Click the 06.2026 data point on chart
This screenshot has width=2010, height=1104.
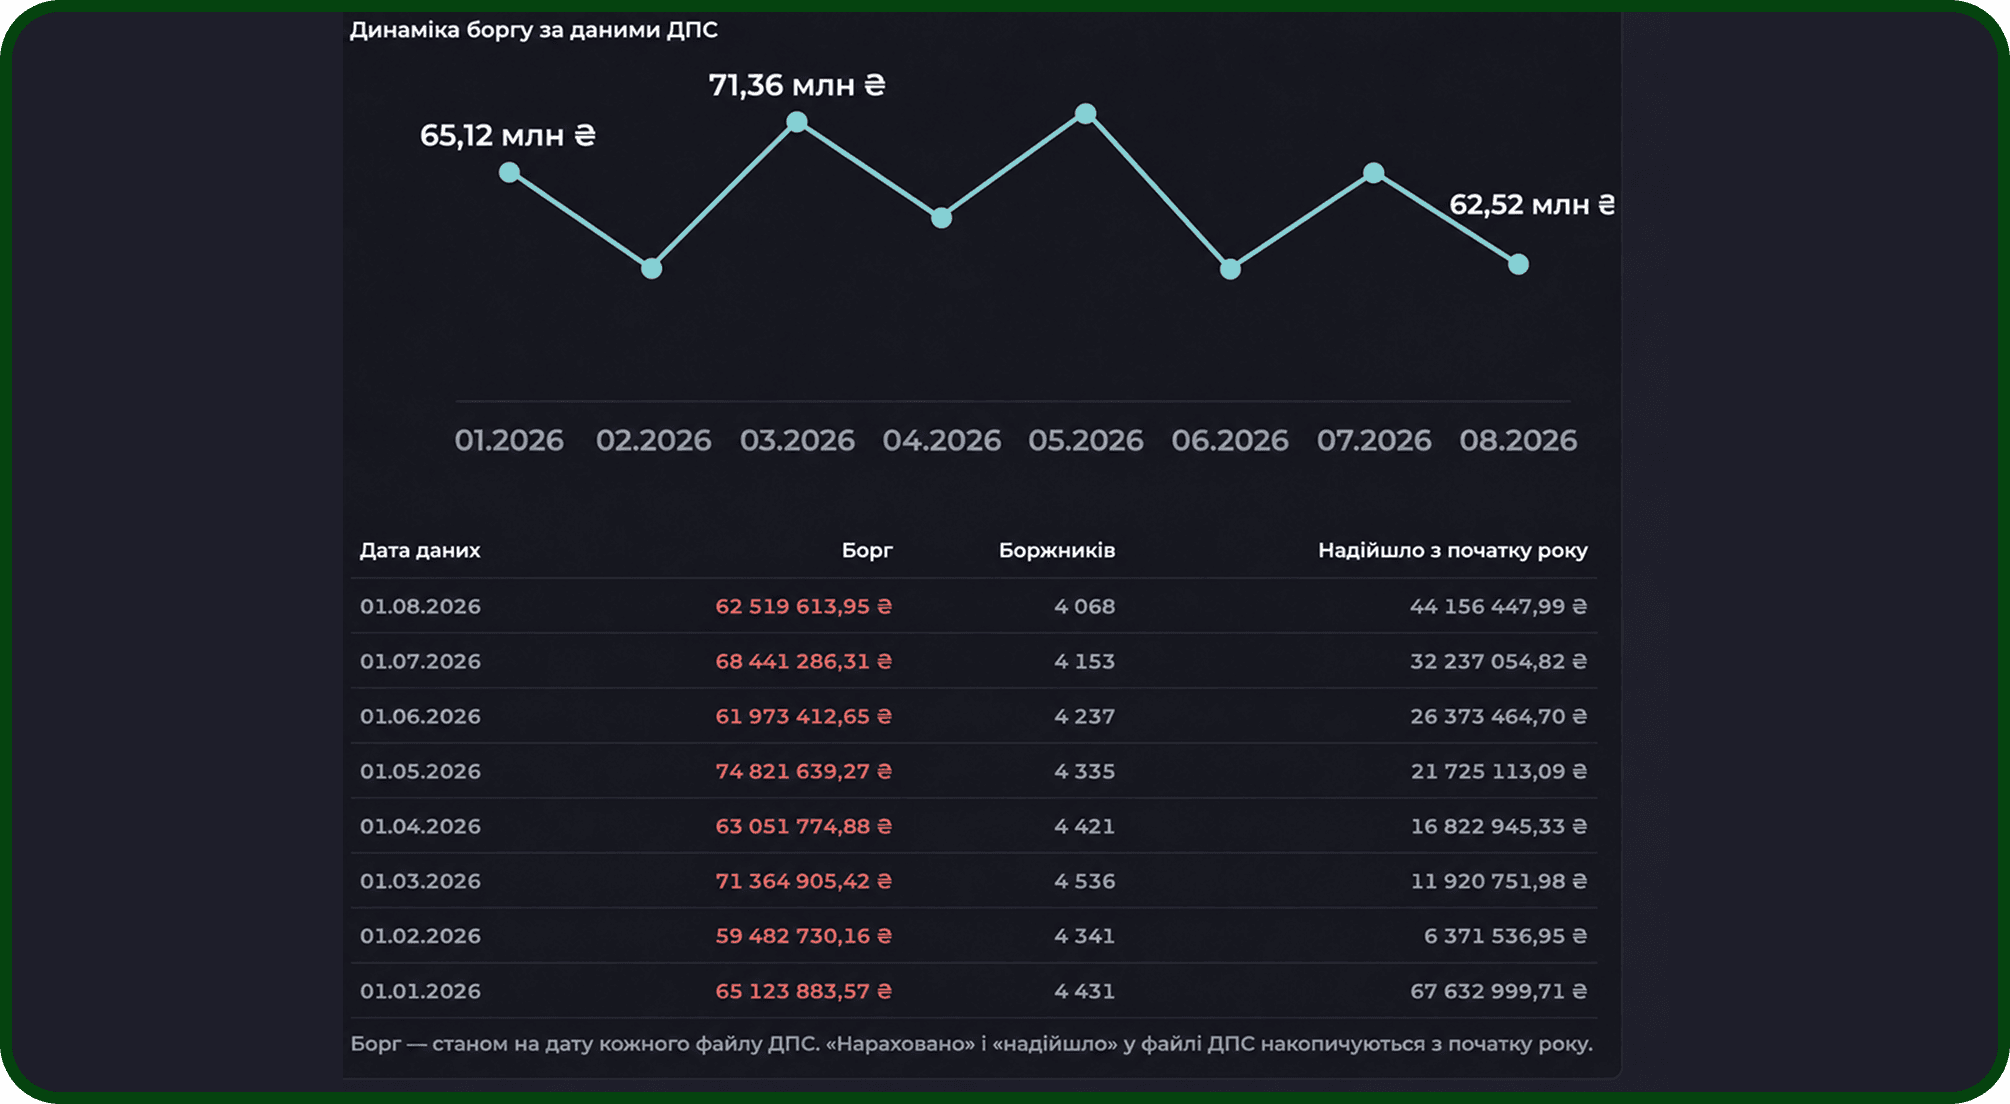point(1230,269)
